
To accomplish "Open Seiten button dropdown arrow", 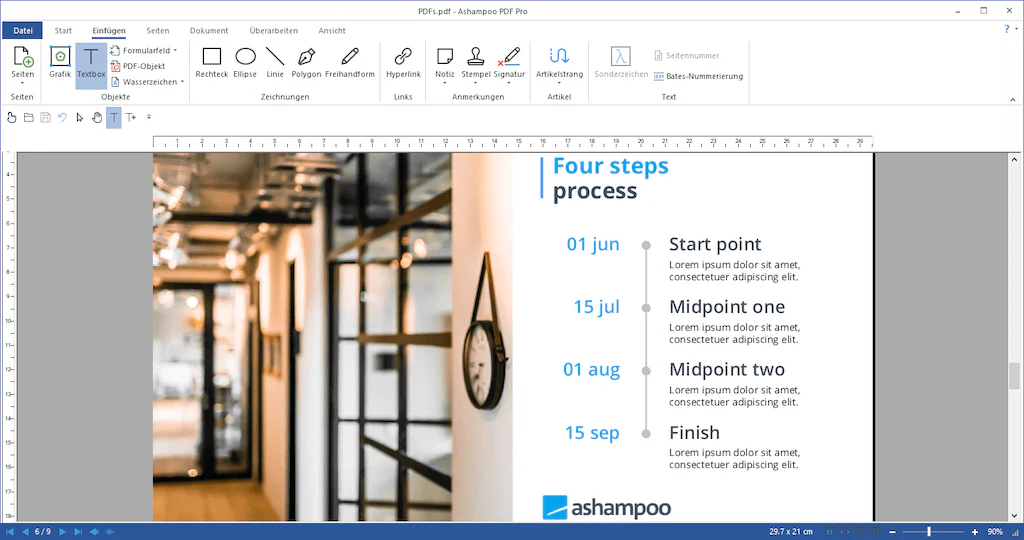I will 23,83.
